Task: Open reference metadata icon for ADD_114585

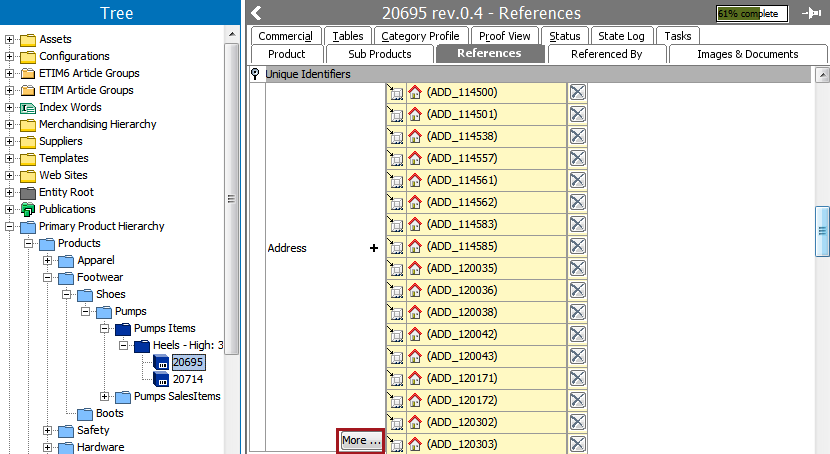Action: click(x=395, y=246)
